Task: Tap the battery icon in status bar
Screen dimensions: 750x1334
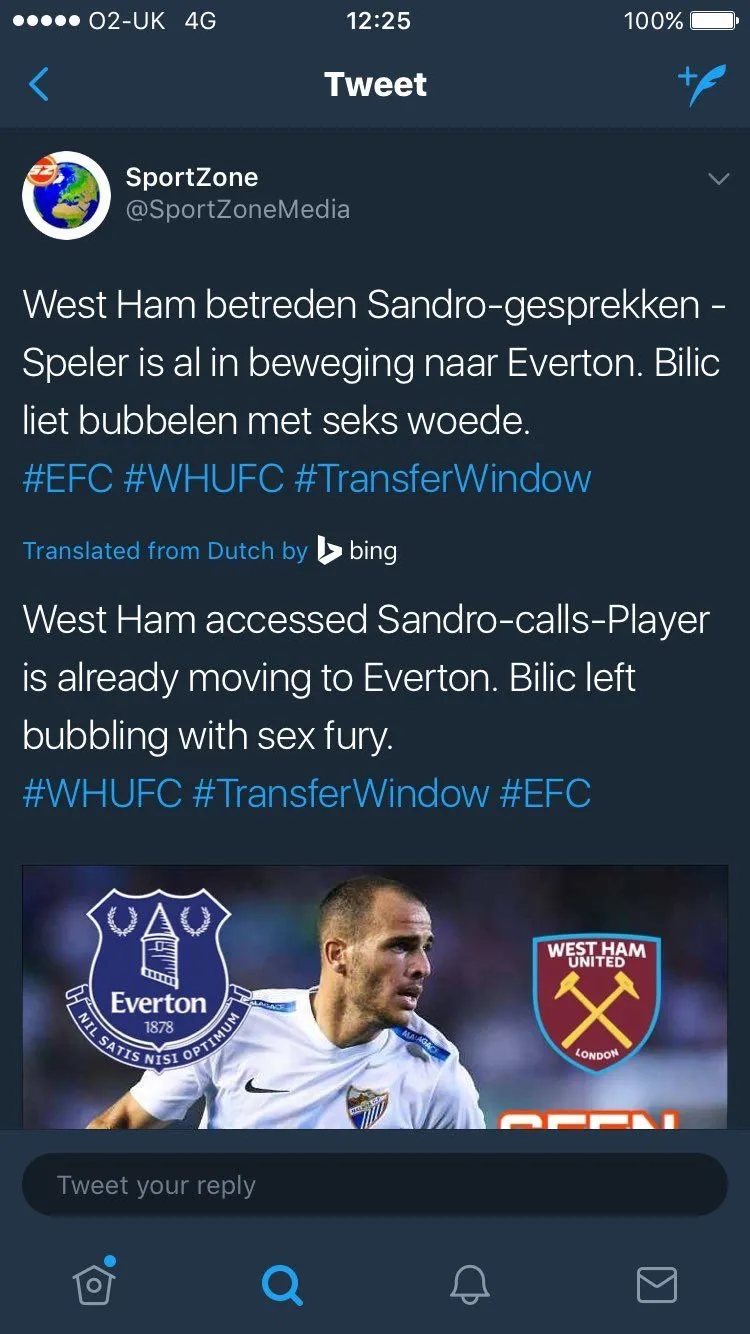Action: click(714, 21)
